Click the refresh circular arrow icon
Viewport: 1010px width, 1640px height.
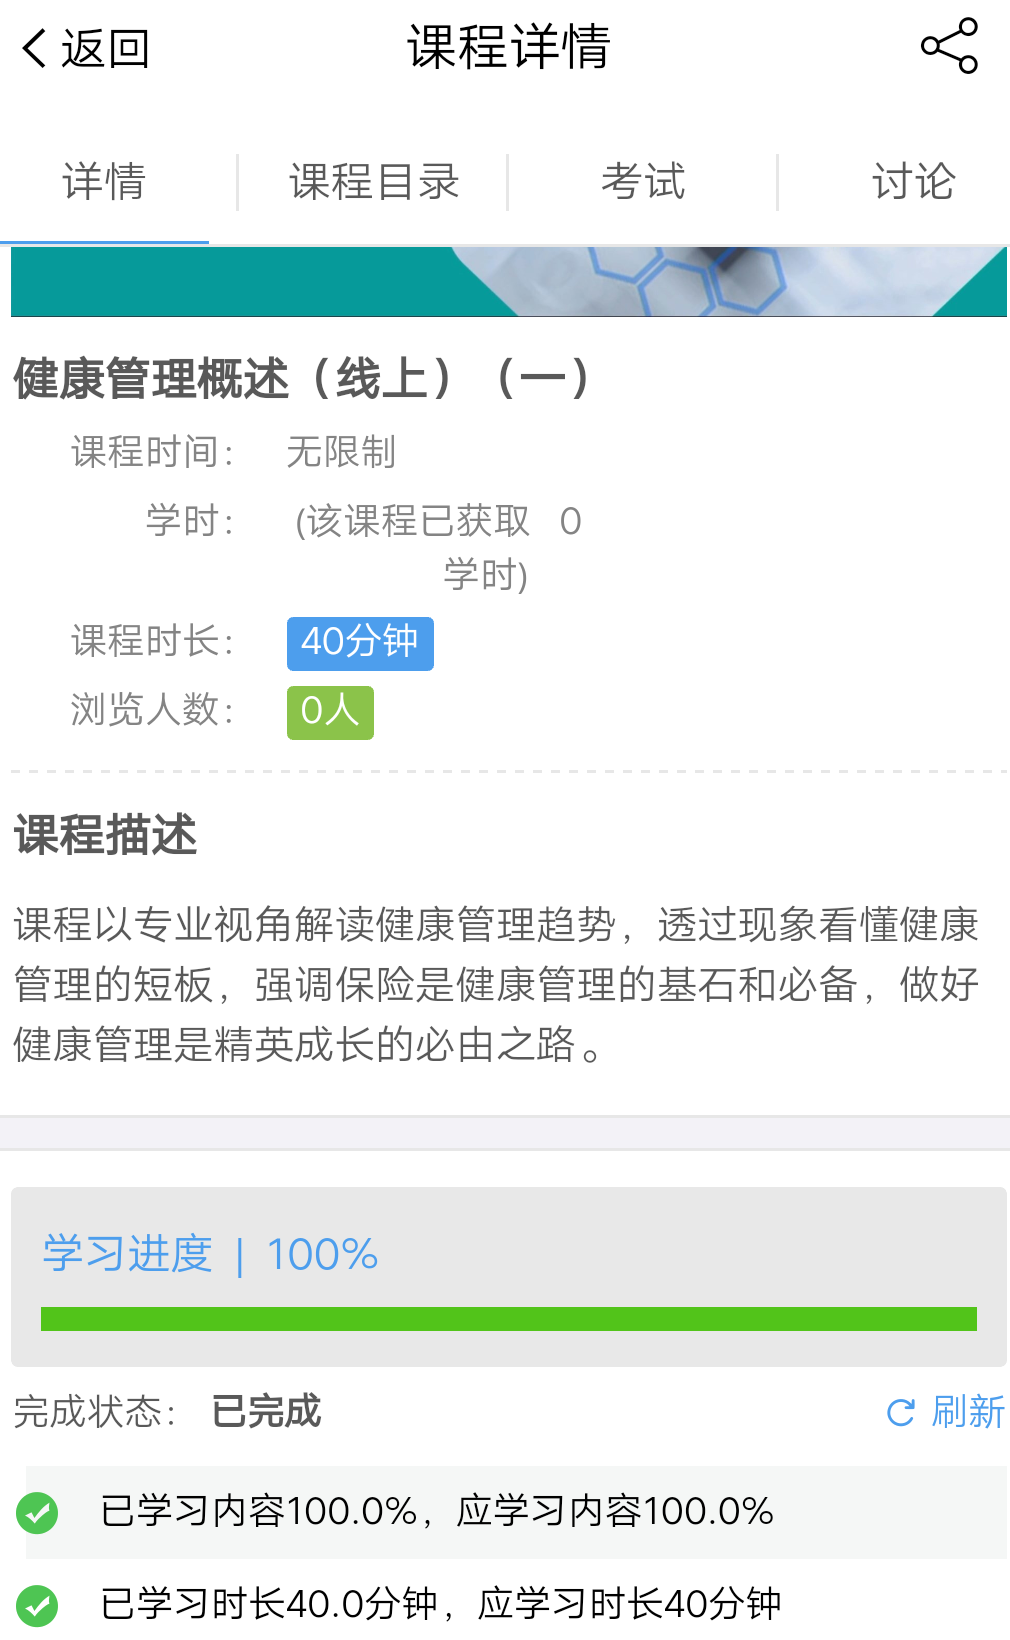click(901, 1412)
